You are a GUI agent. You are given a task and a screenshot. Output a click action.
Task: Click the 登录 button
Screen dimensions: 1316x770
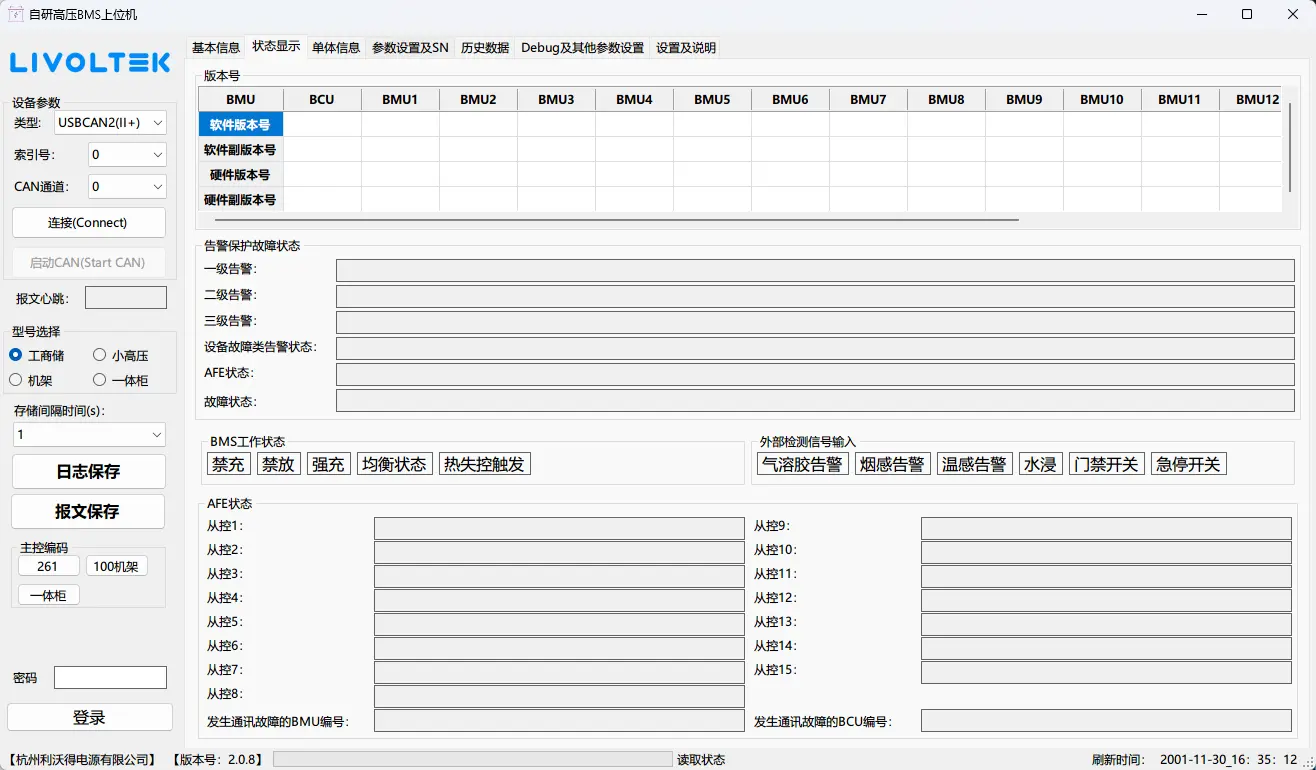click(x=89, y=717)
